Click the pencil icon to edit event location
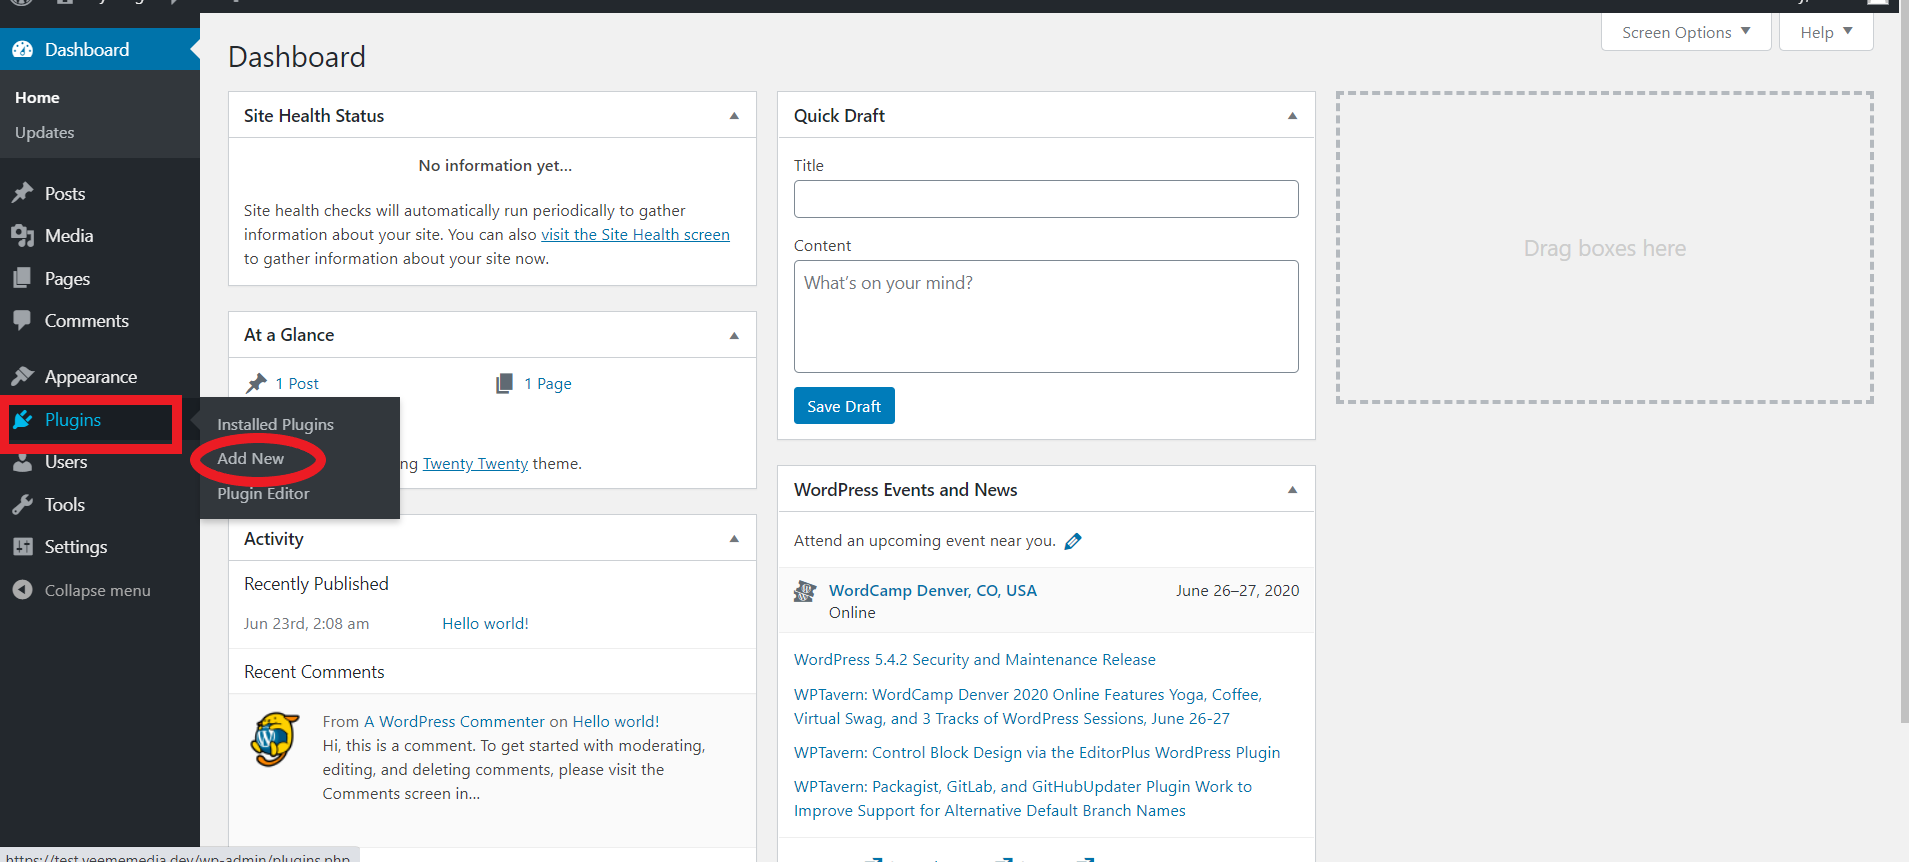 [x=1073, y=541]
